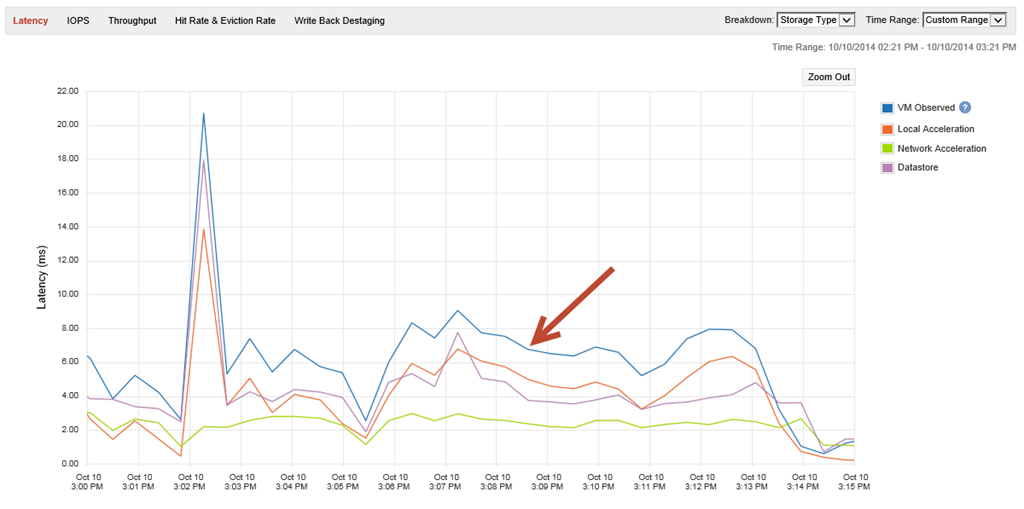
Task: Open the Breakdown Storage Type dropdown
Action: (815, 20)
